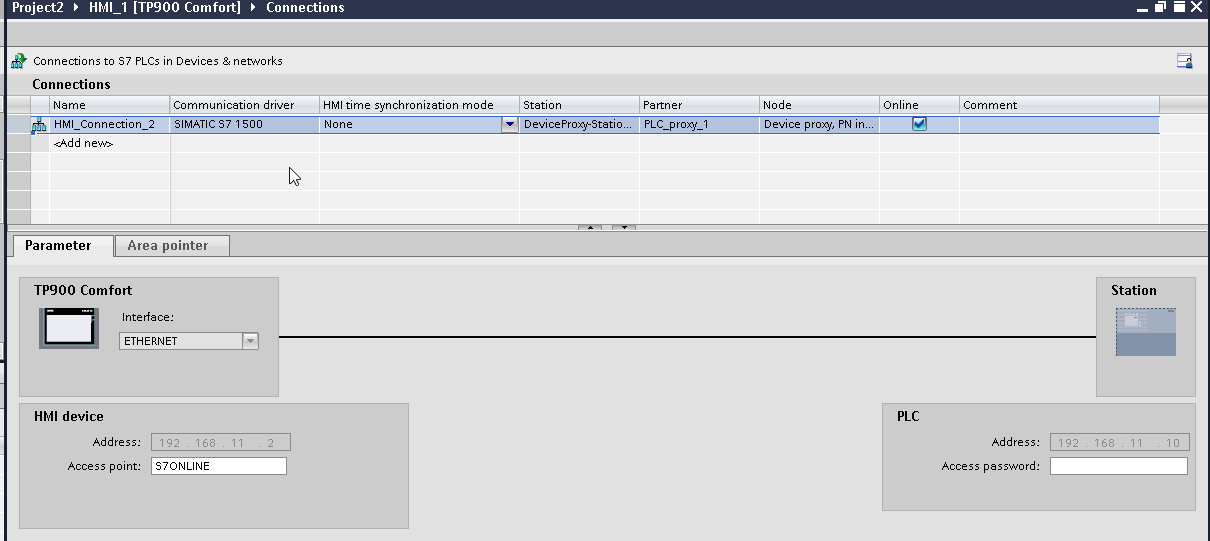Click the Online column header
This screenshot has width=1210, height=541.
920,105
